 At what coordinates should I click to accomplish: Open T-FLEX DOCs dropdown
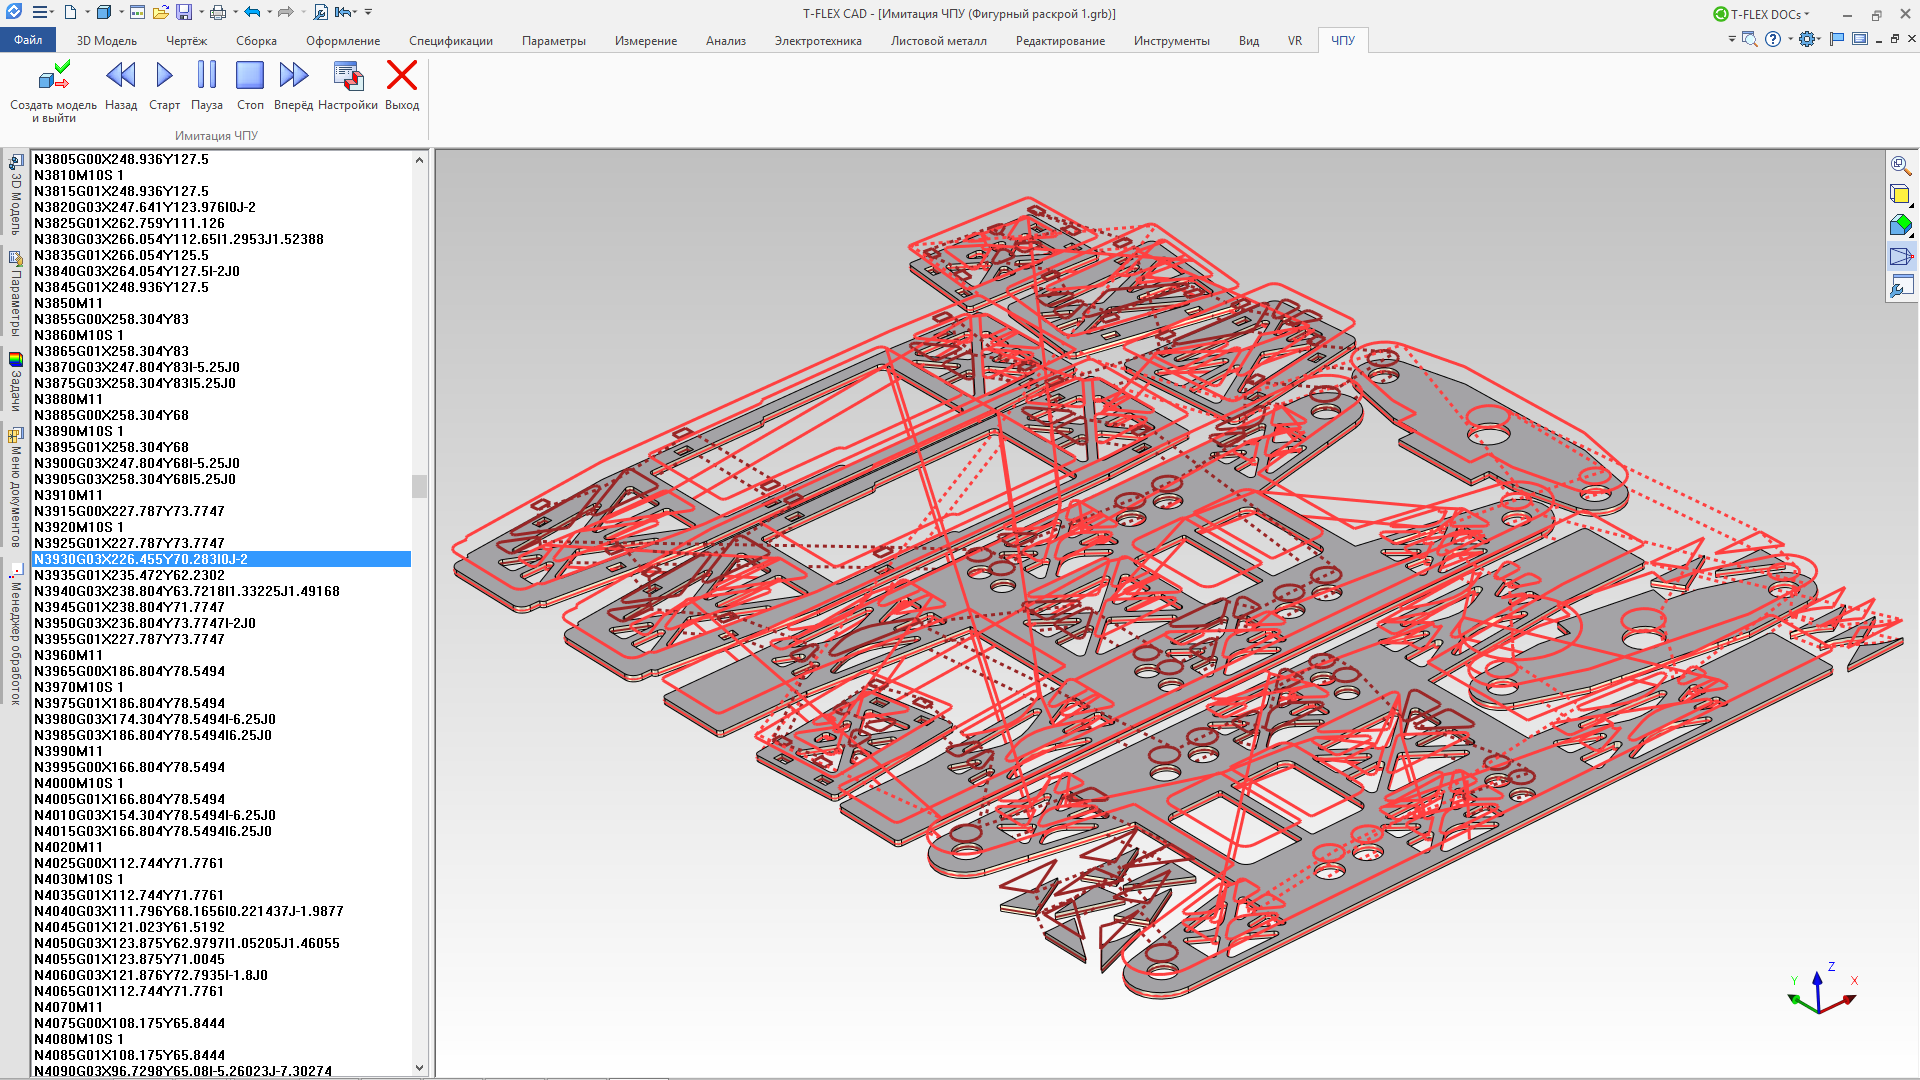pos(1763,14)
